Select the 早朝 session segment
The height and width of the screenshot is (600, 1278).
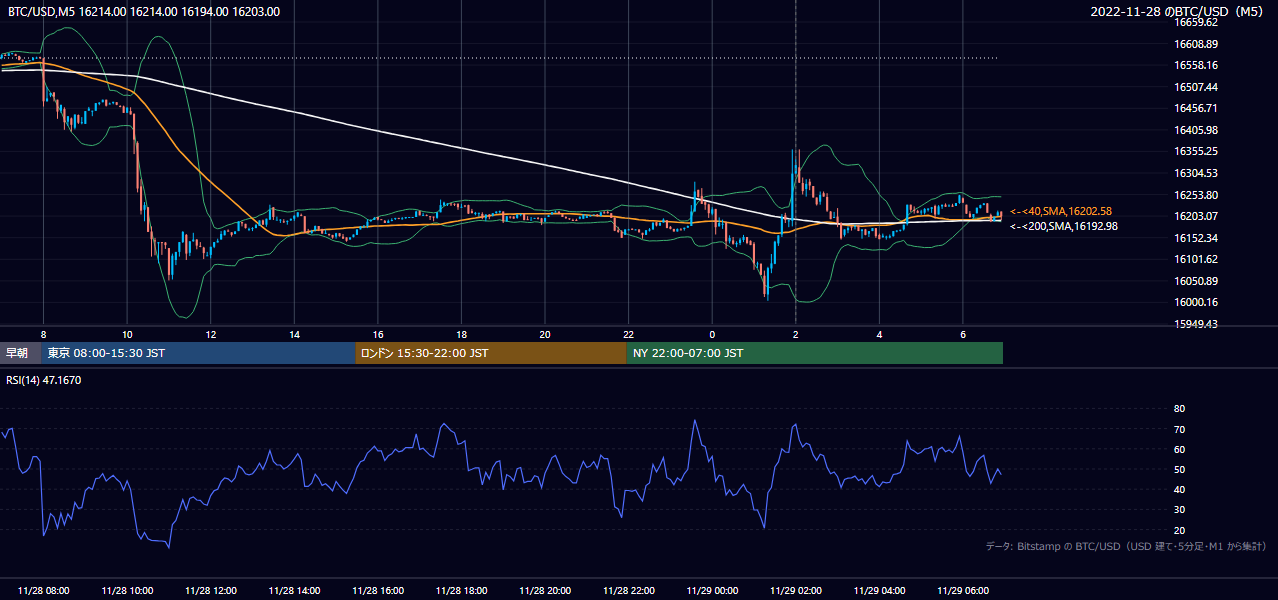click(20, 353)
